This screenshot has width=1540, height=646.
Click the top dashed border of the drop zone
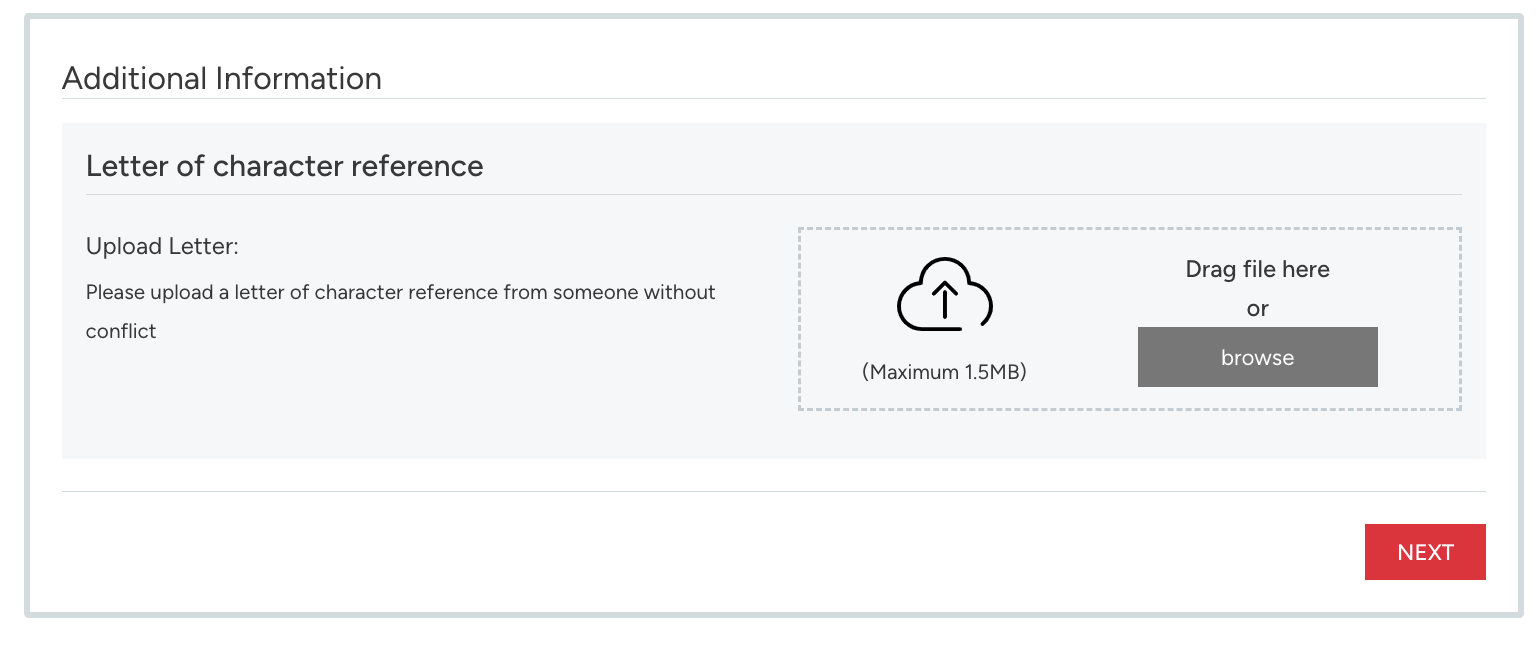1129,228
